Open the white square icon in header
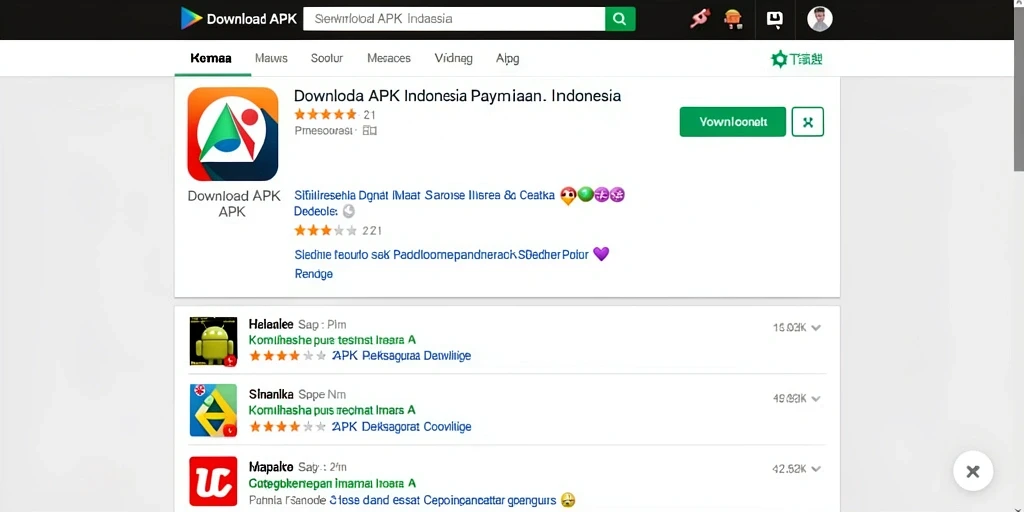This screenshot has width=1024, height=512. (775, 19)
